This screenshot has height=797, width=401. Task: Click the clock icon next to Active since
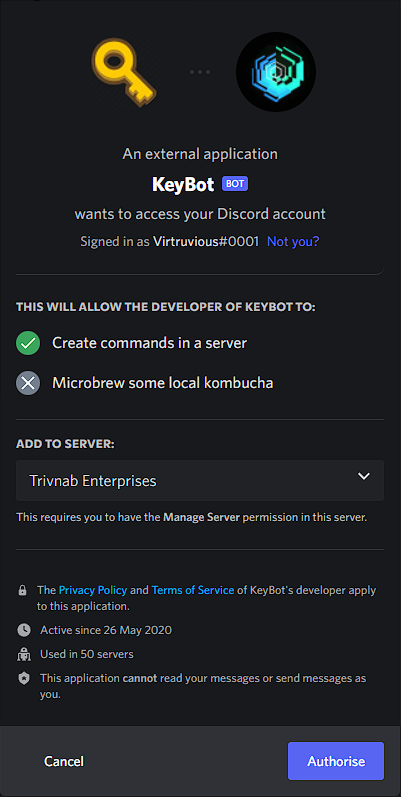click(23, 630)
